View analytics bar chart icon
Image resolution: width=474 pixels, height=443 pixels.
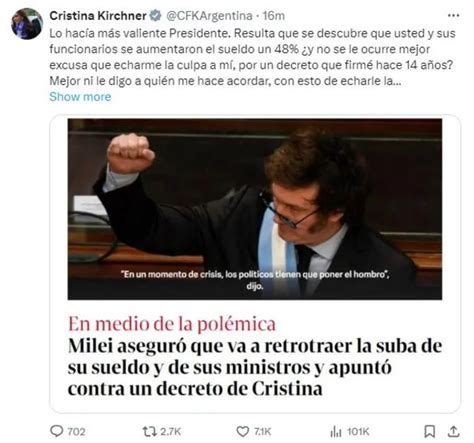point(336,432)
